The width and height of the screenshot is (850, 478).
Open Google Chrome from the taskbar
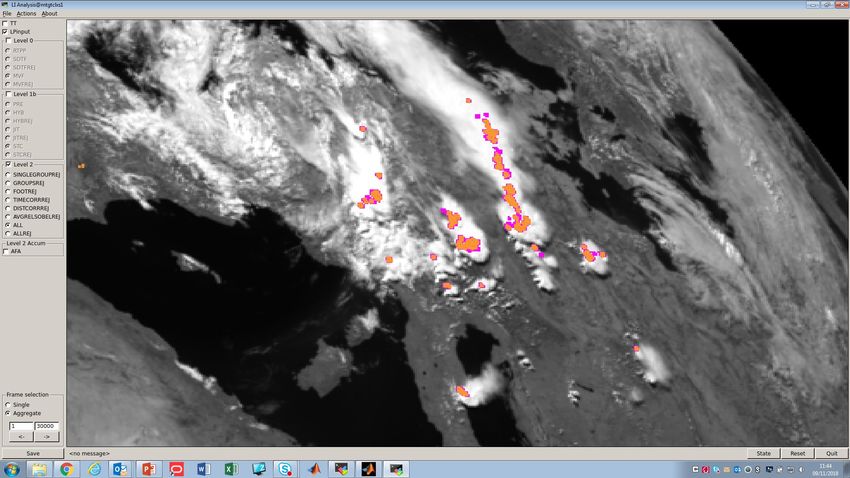pos(67,469)
